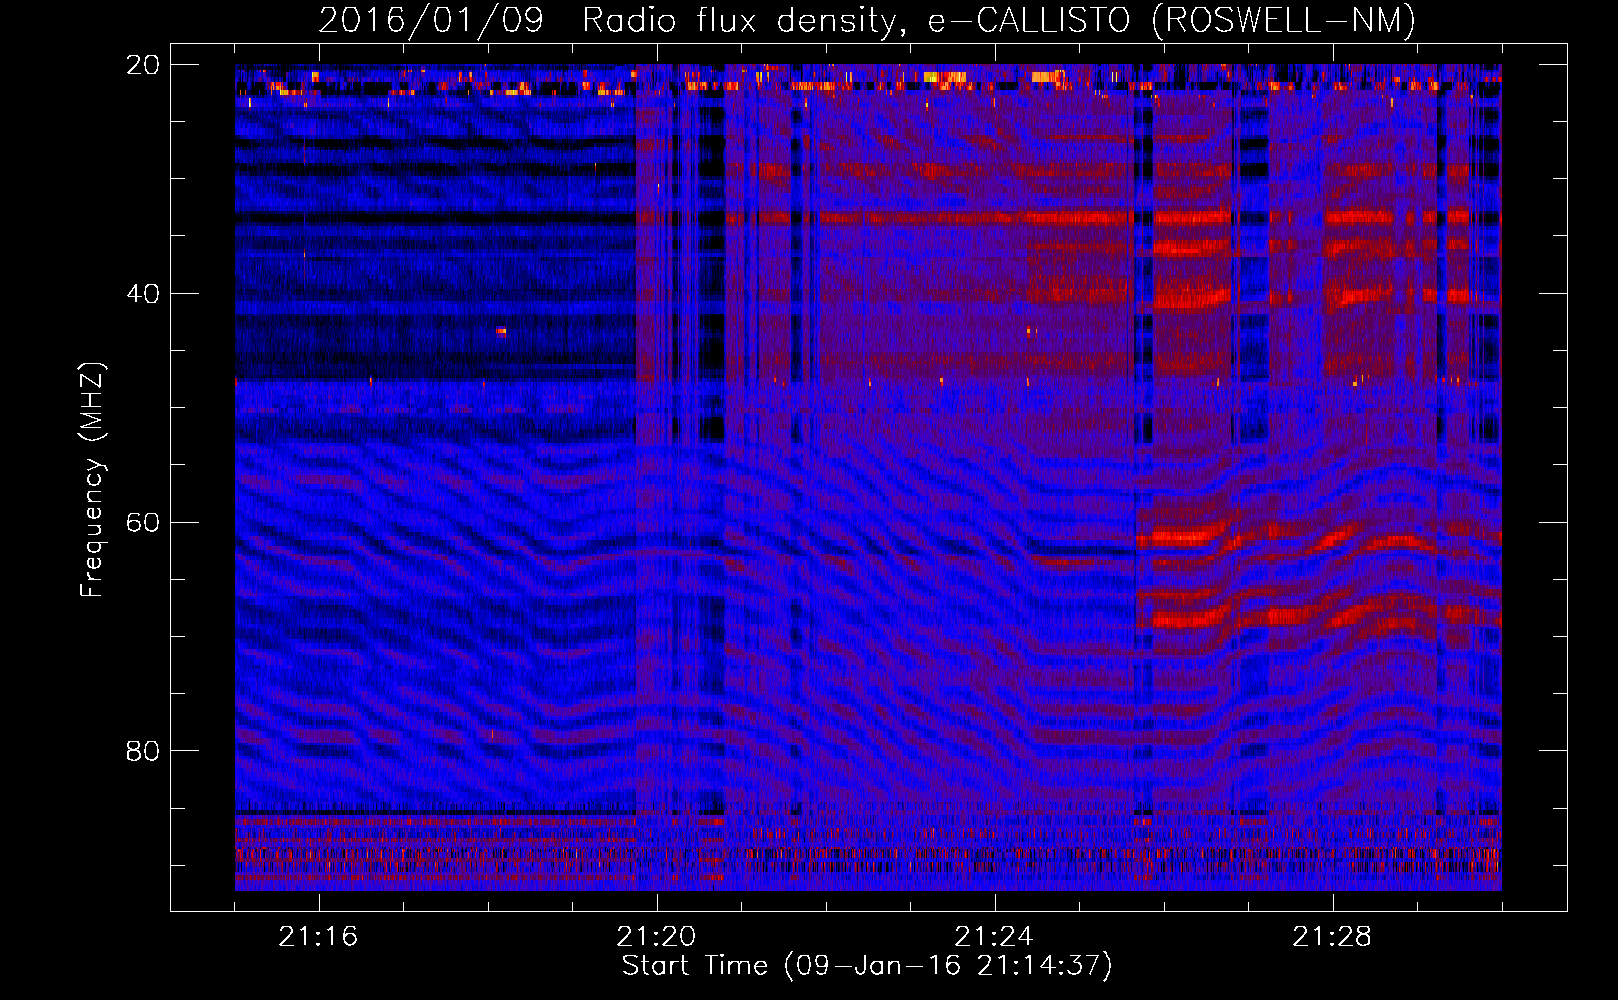Image resolution: width=1618 pixels, height=1000 pixels.
Task: Click the "Start Time (09-Jan-16 21:14:37)" axis label
Action: pos(867,966)
